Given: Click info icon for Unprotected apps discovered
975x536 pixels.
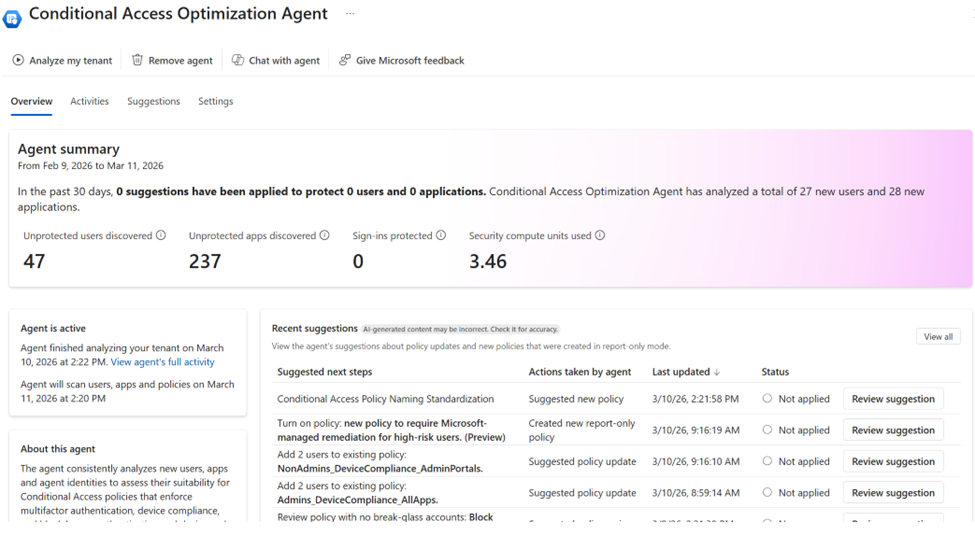Looking at the screenshot, I should coord(324,236).
